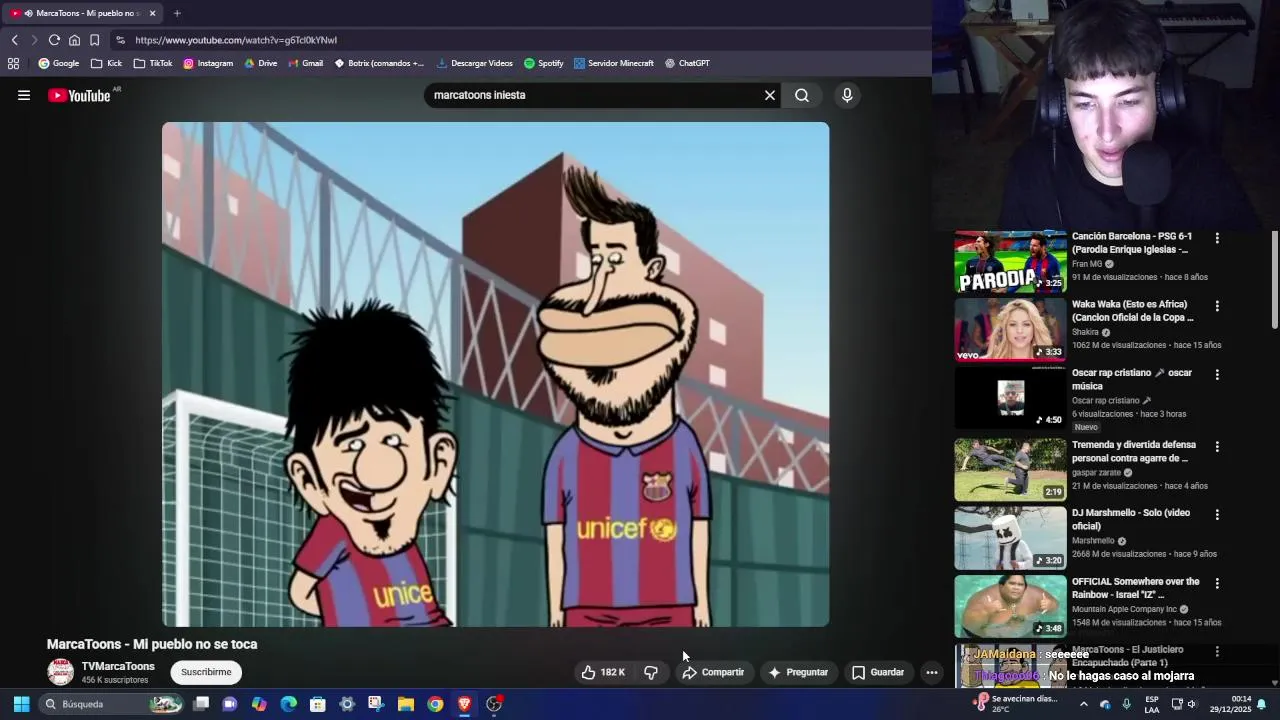
Task: Open DJ Marshmello - Solo thumbnail
Action: 1010,538
